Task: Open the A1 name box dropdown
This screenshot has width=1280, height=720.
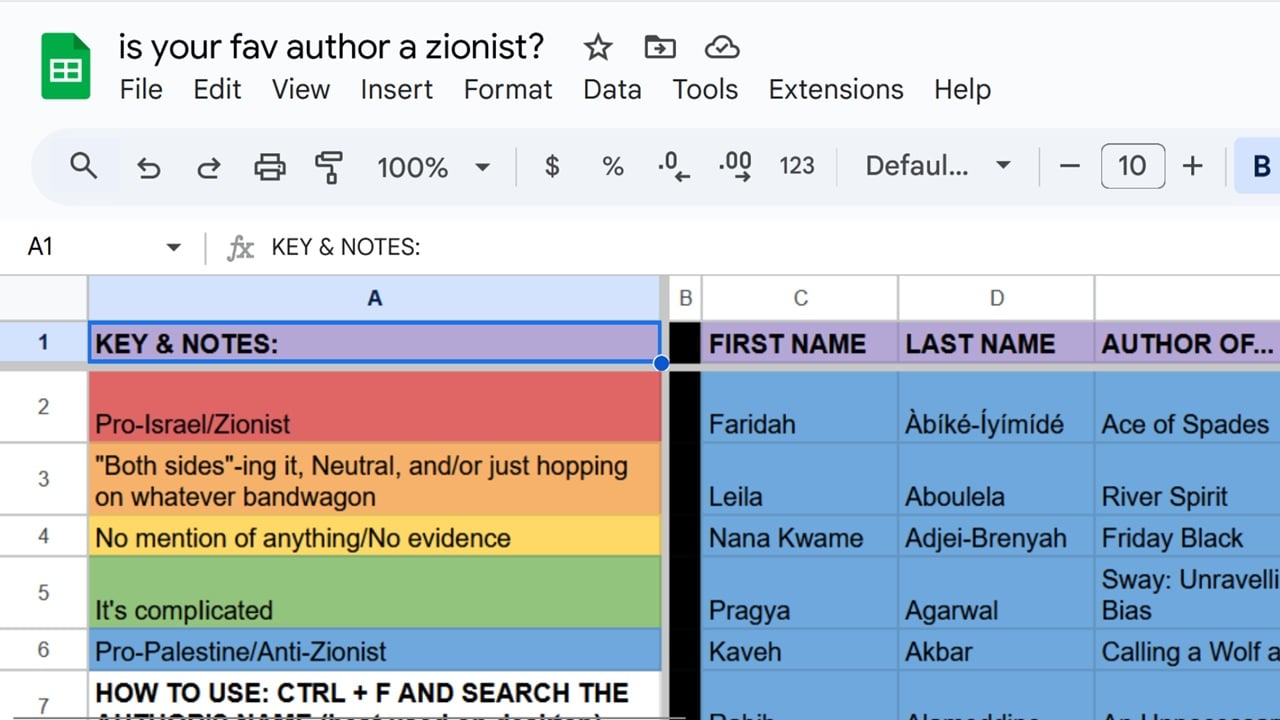Action: tap(173, 247)
